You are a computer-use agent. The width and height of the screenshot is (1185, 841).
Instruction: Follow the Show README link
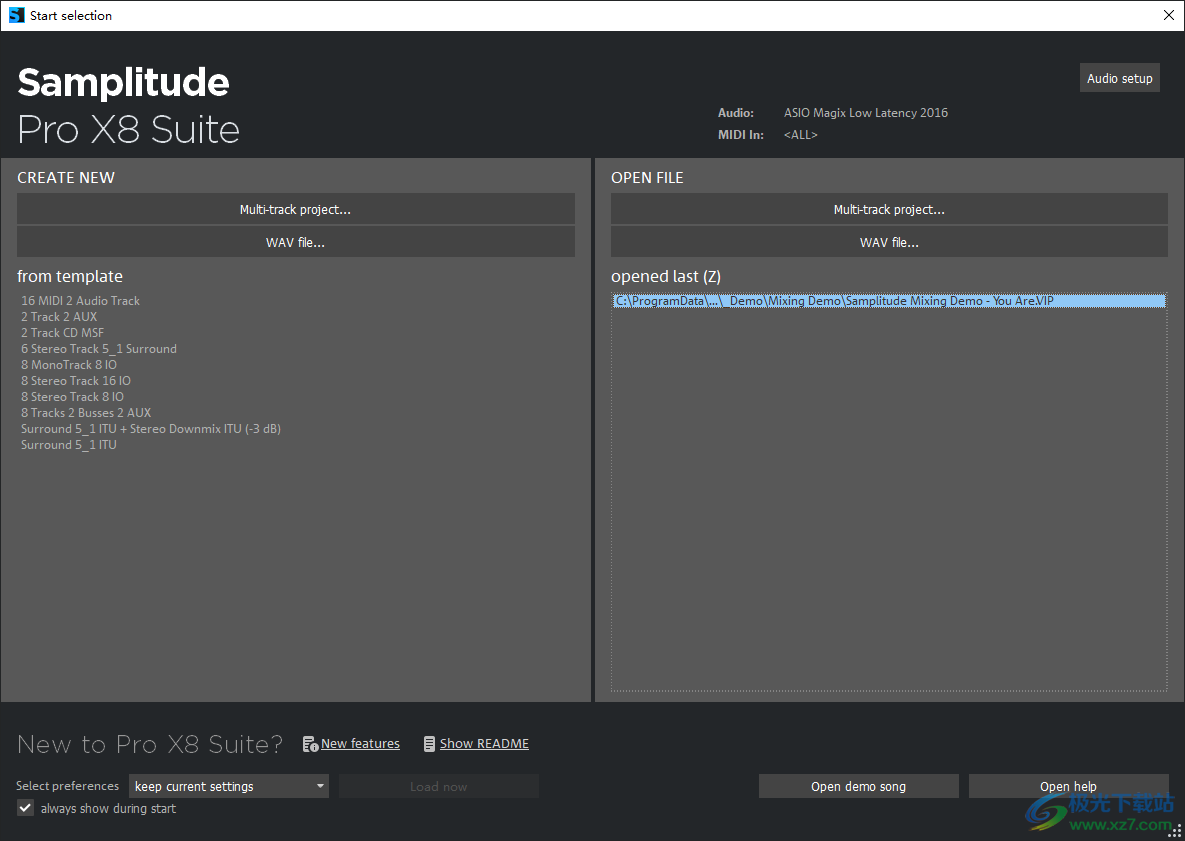(484, 744)
